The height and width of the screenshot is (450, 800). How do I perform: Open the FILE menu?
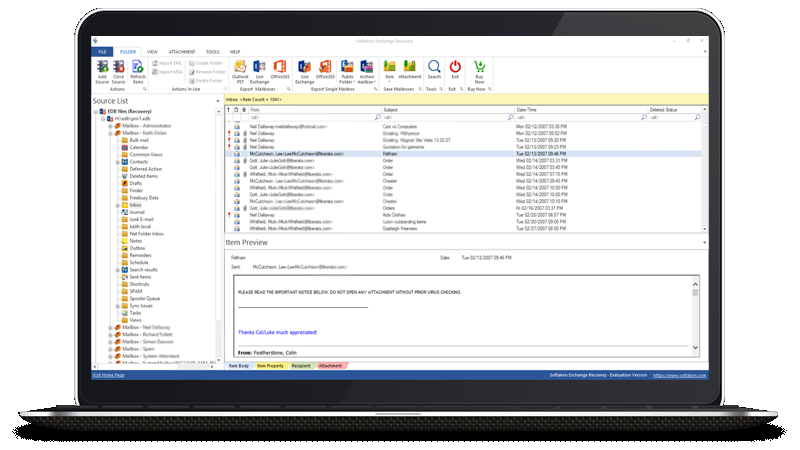click(102, 50)
